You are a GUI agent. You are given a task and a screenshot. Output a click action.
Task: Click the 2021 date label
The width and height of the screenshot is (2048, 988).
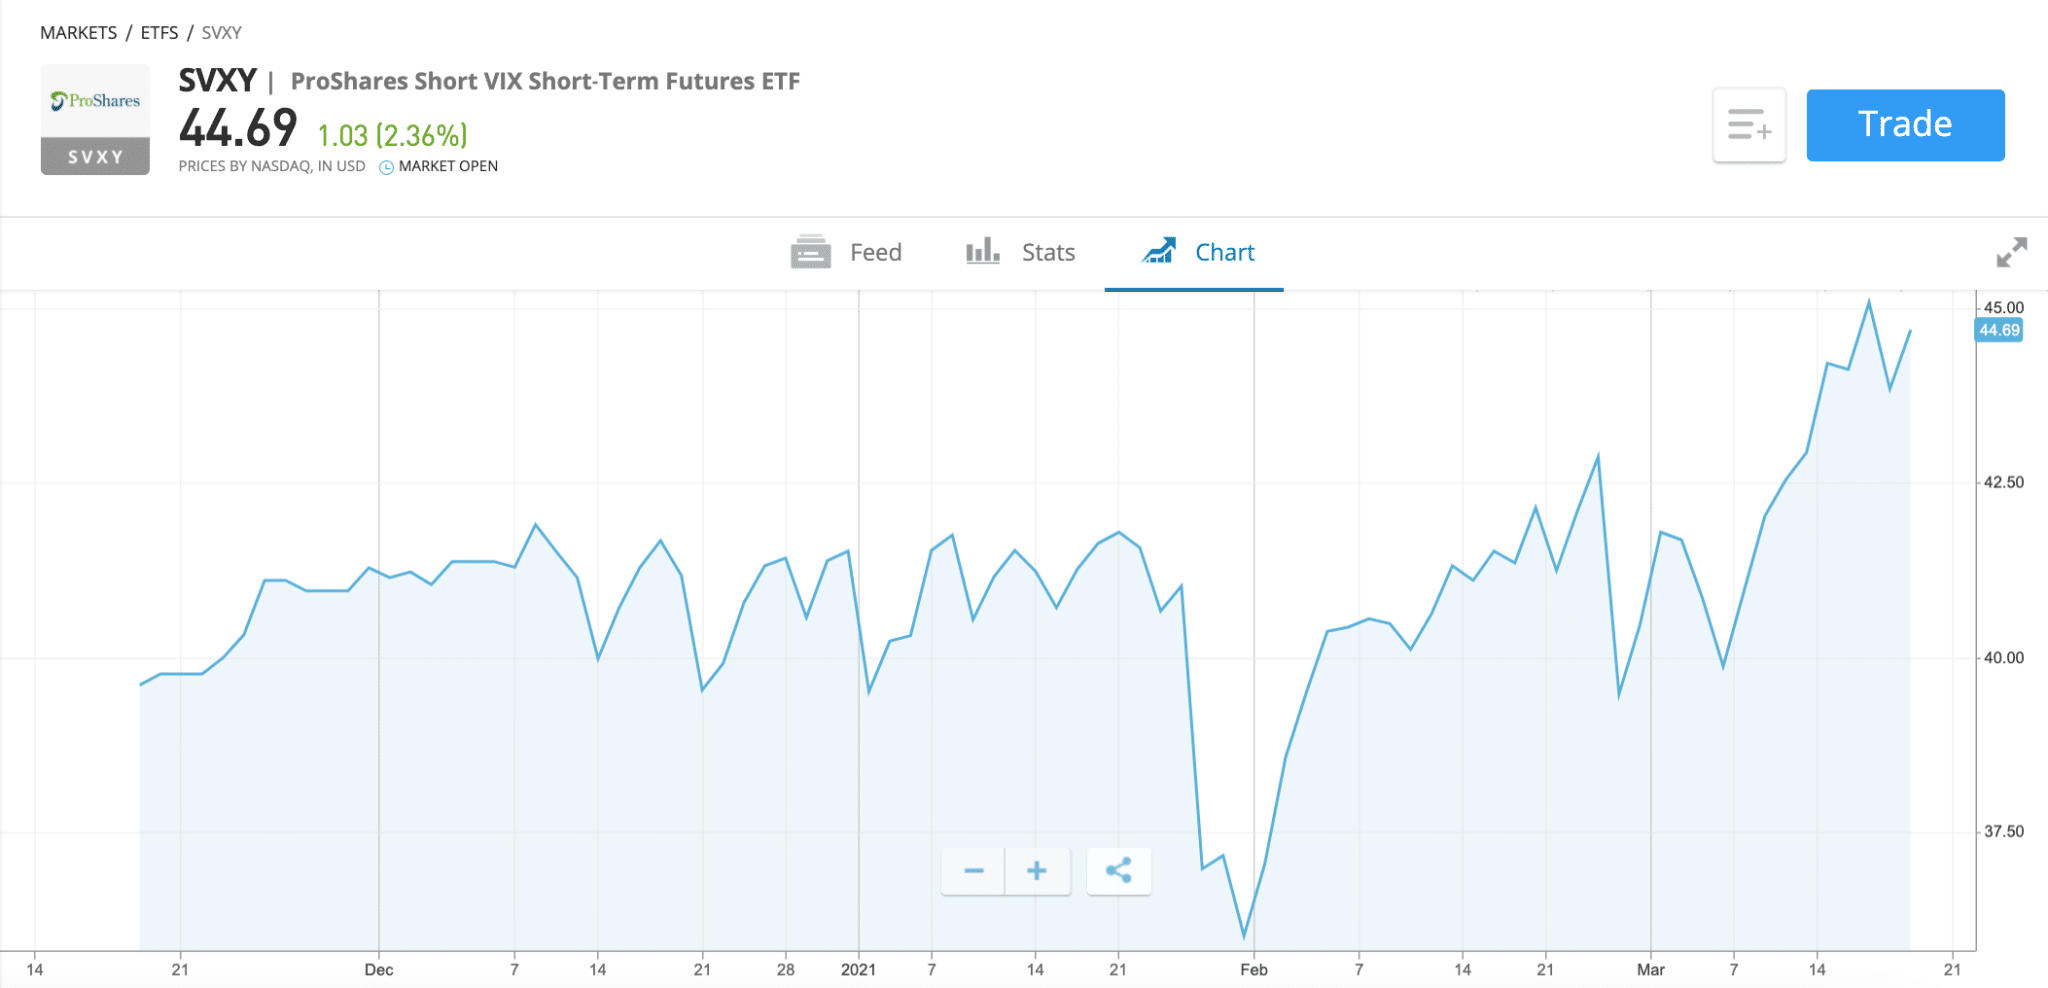click(x=858, y=970)
